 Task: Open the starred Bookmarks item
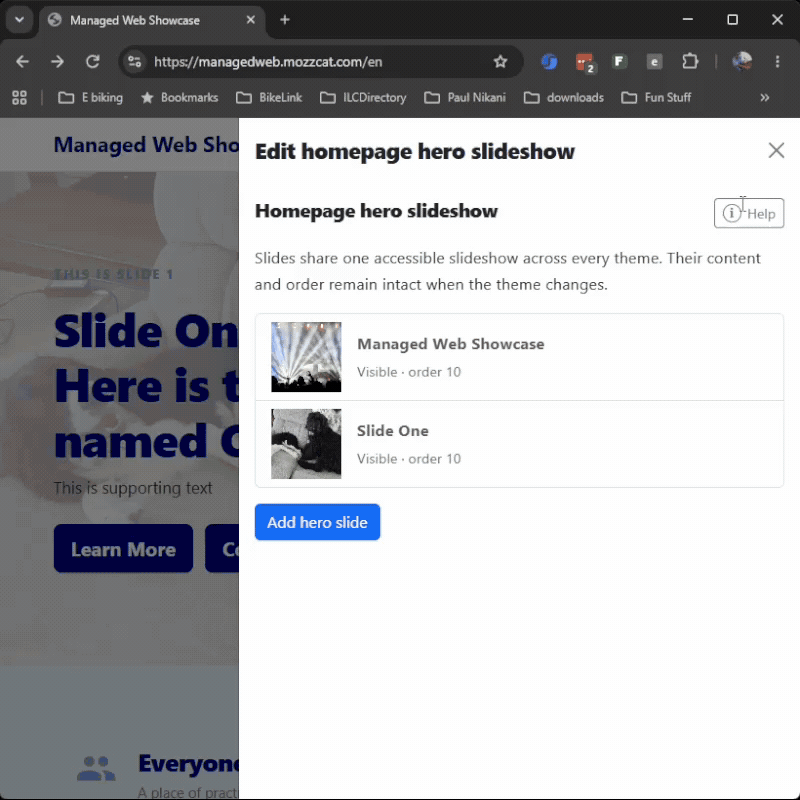point(180,97)
